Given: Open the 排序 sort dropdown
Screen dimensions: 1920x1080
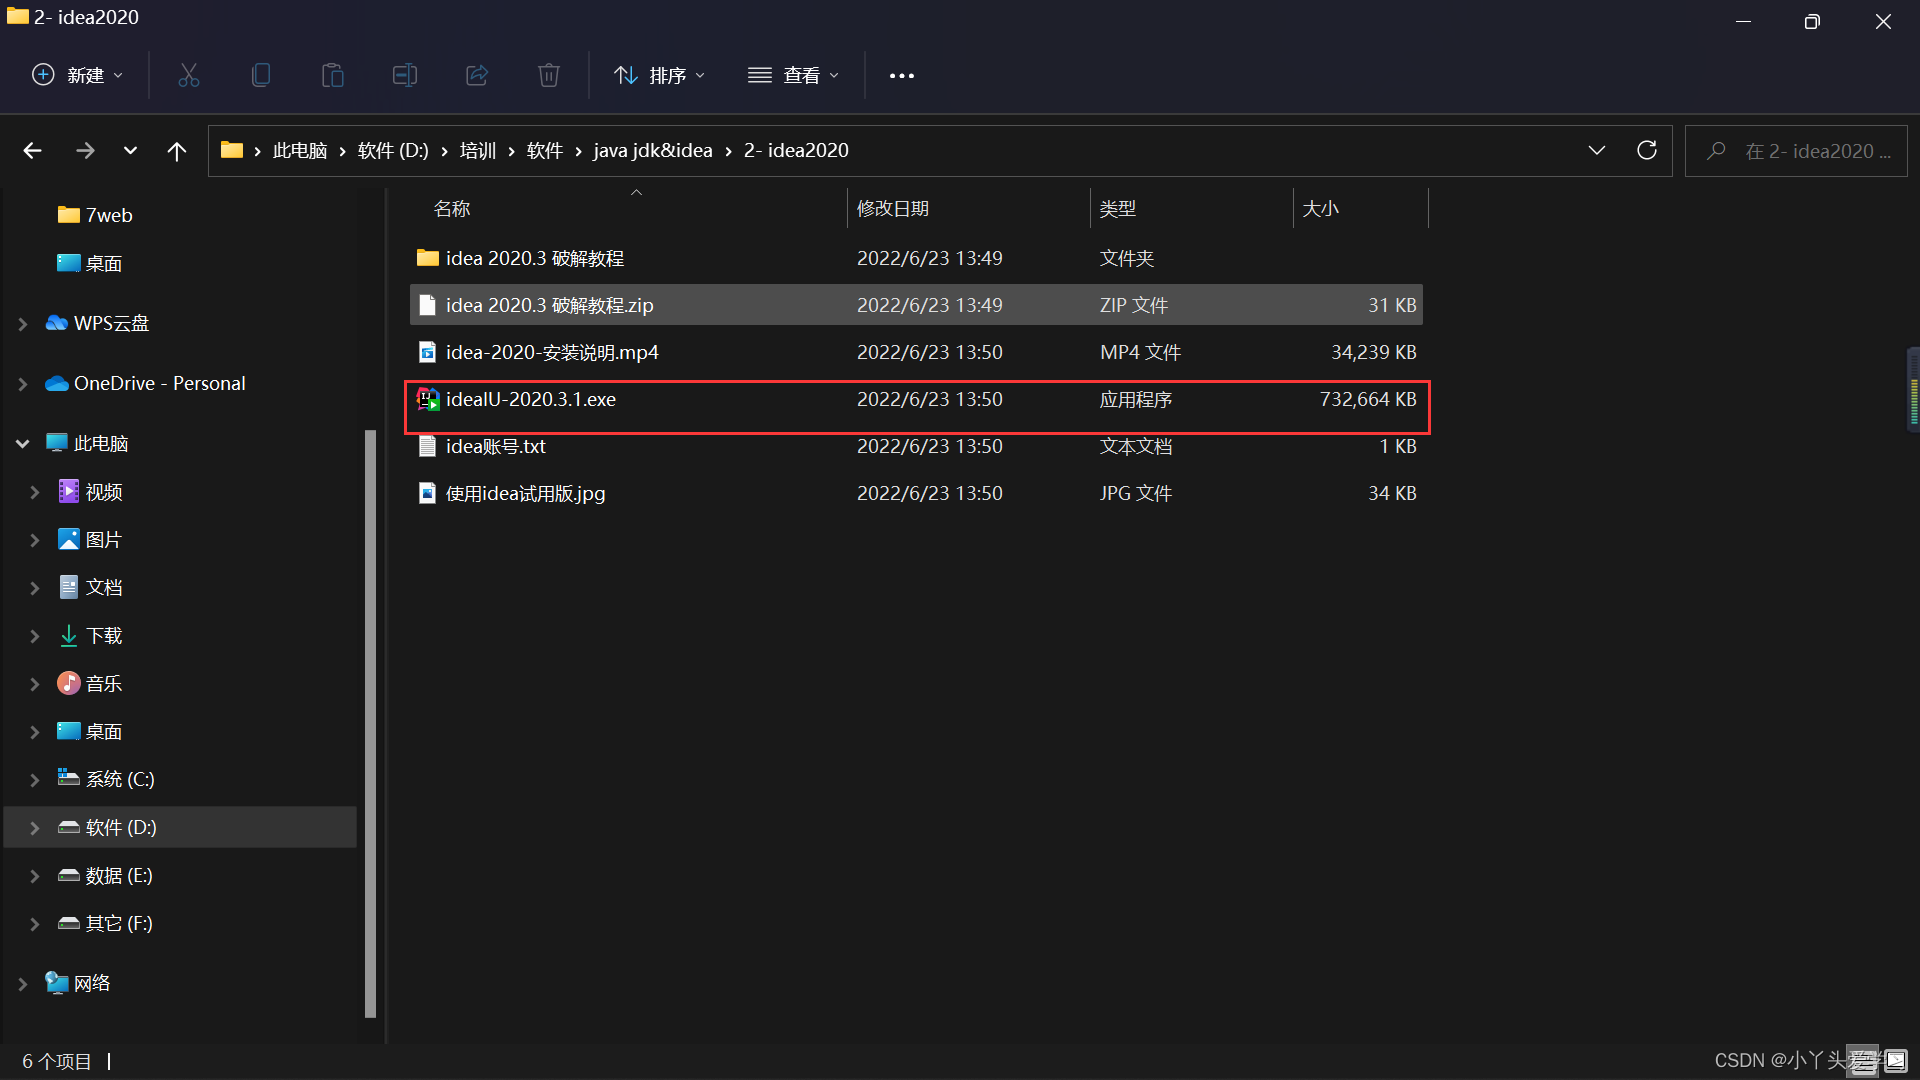Looking at the screenshot, I should (x=660, y=75).
